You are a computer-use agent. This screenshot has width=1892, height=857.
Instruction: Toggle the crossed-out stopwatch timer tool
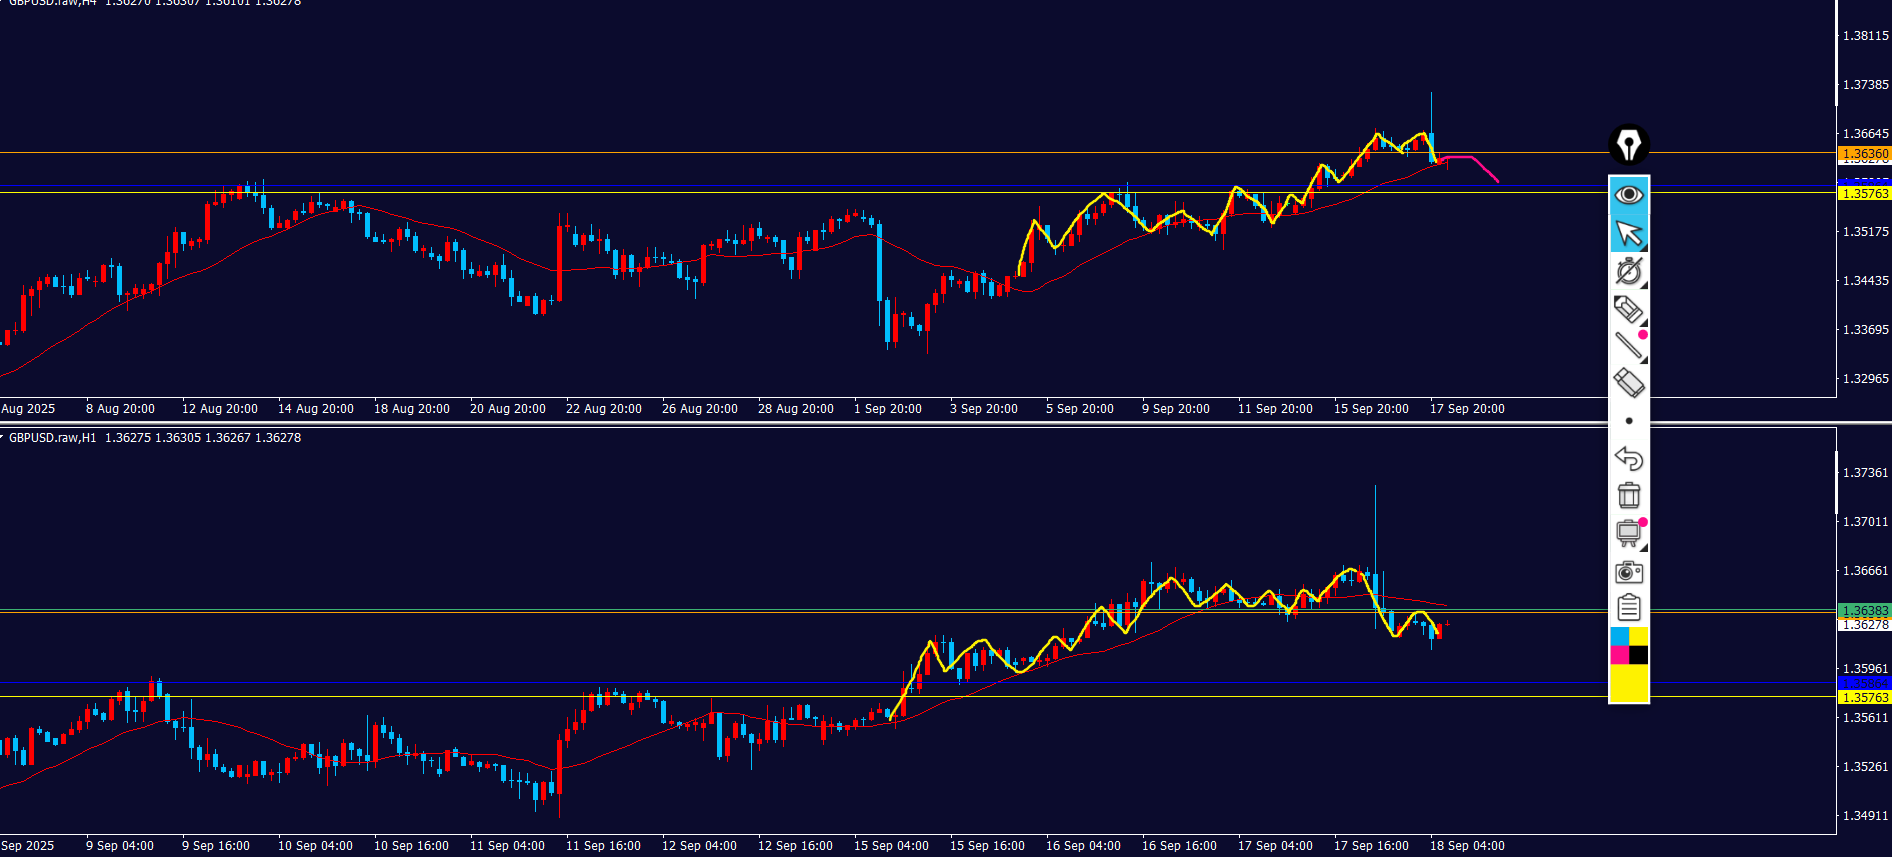point(1629,271)
